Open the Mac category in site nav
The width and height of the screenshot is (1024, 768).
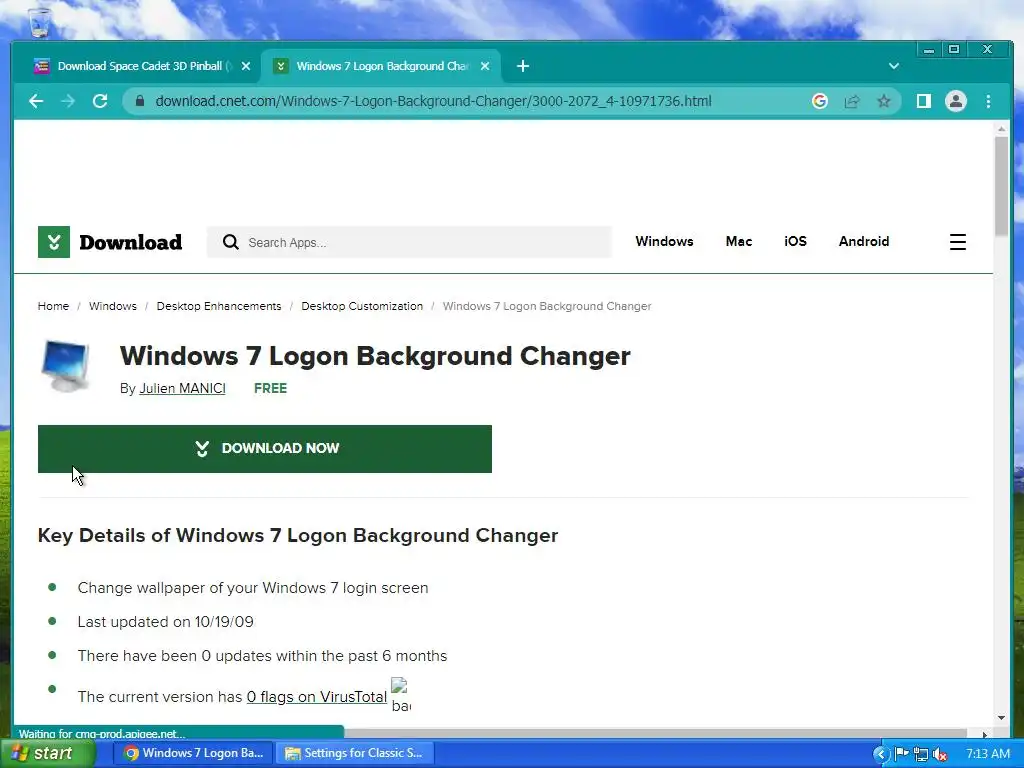(739, 242)
